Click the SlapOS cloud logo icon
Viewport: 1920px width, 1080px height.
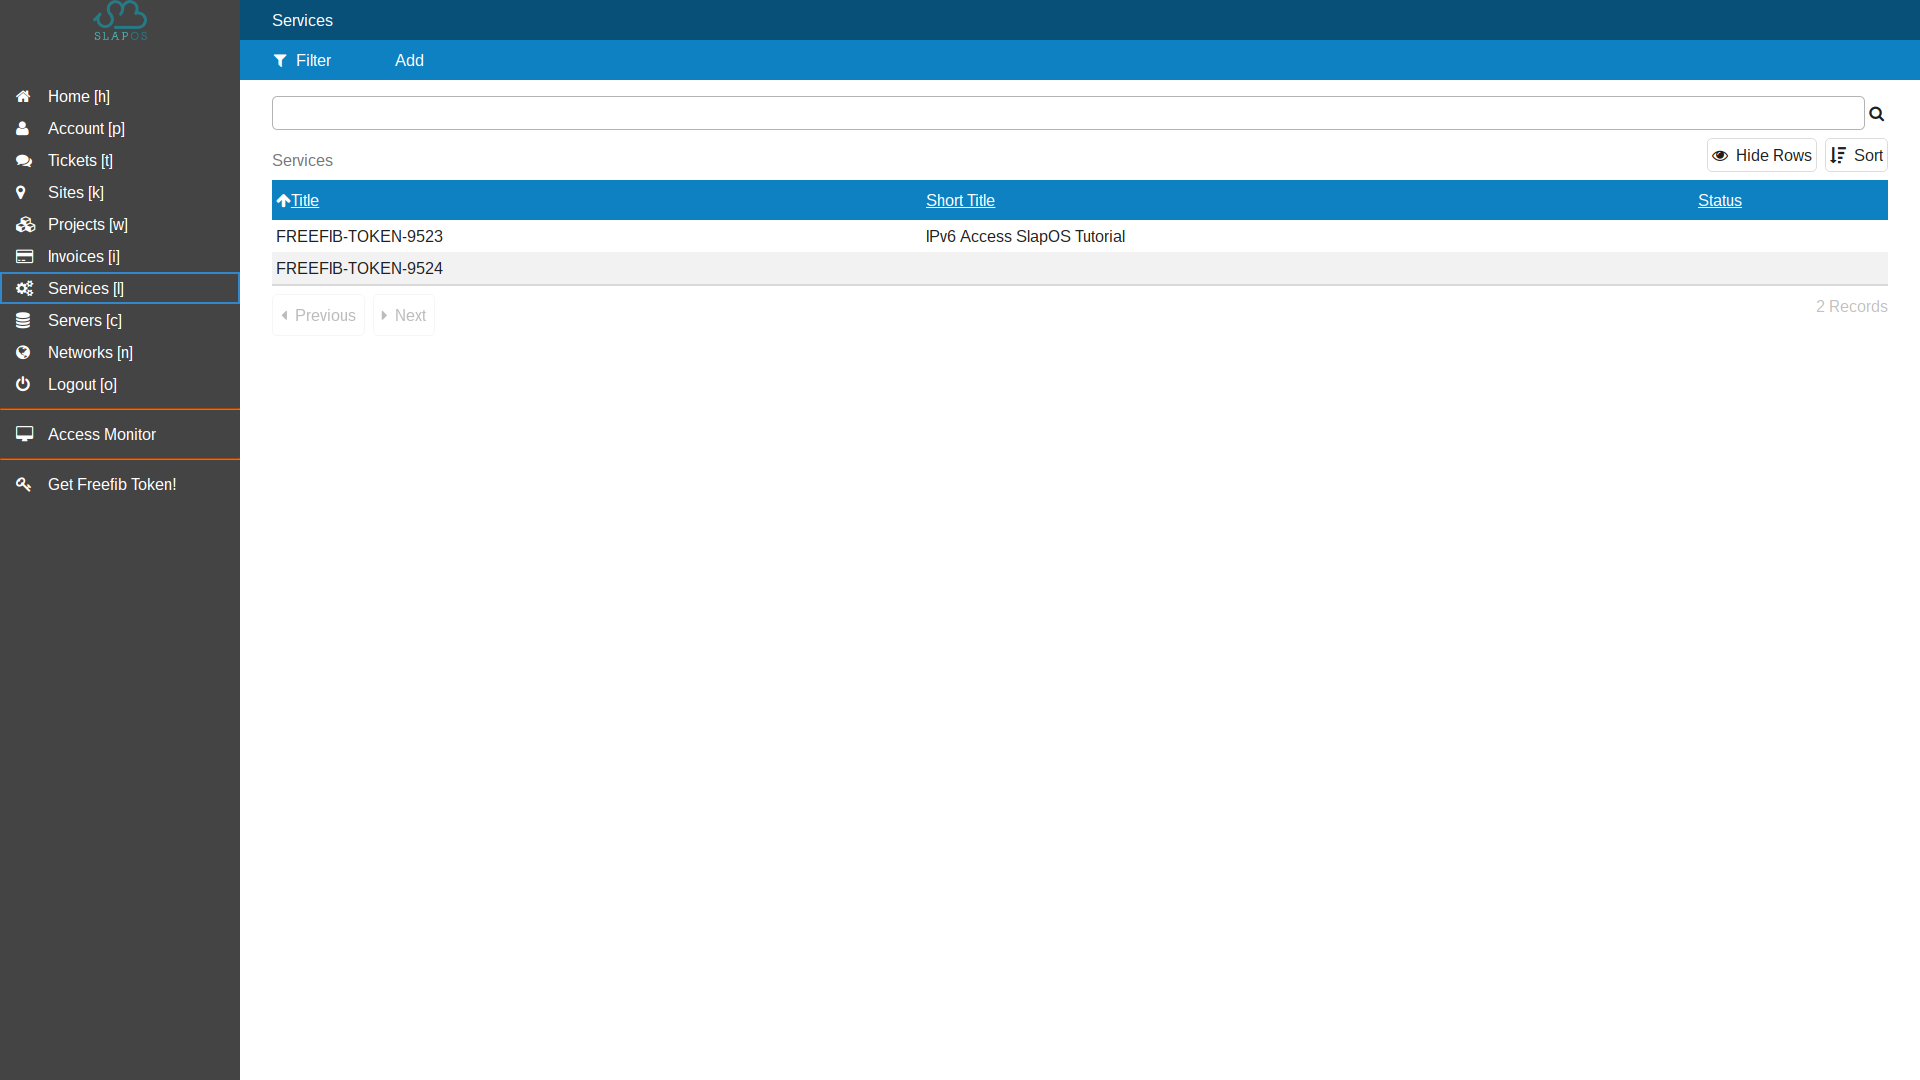coord(120,20)
